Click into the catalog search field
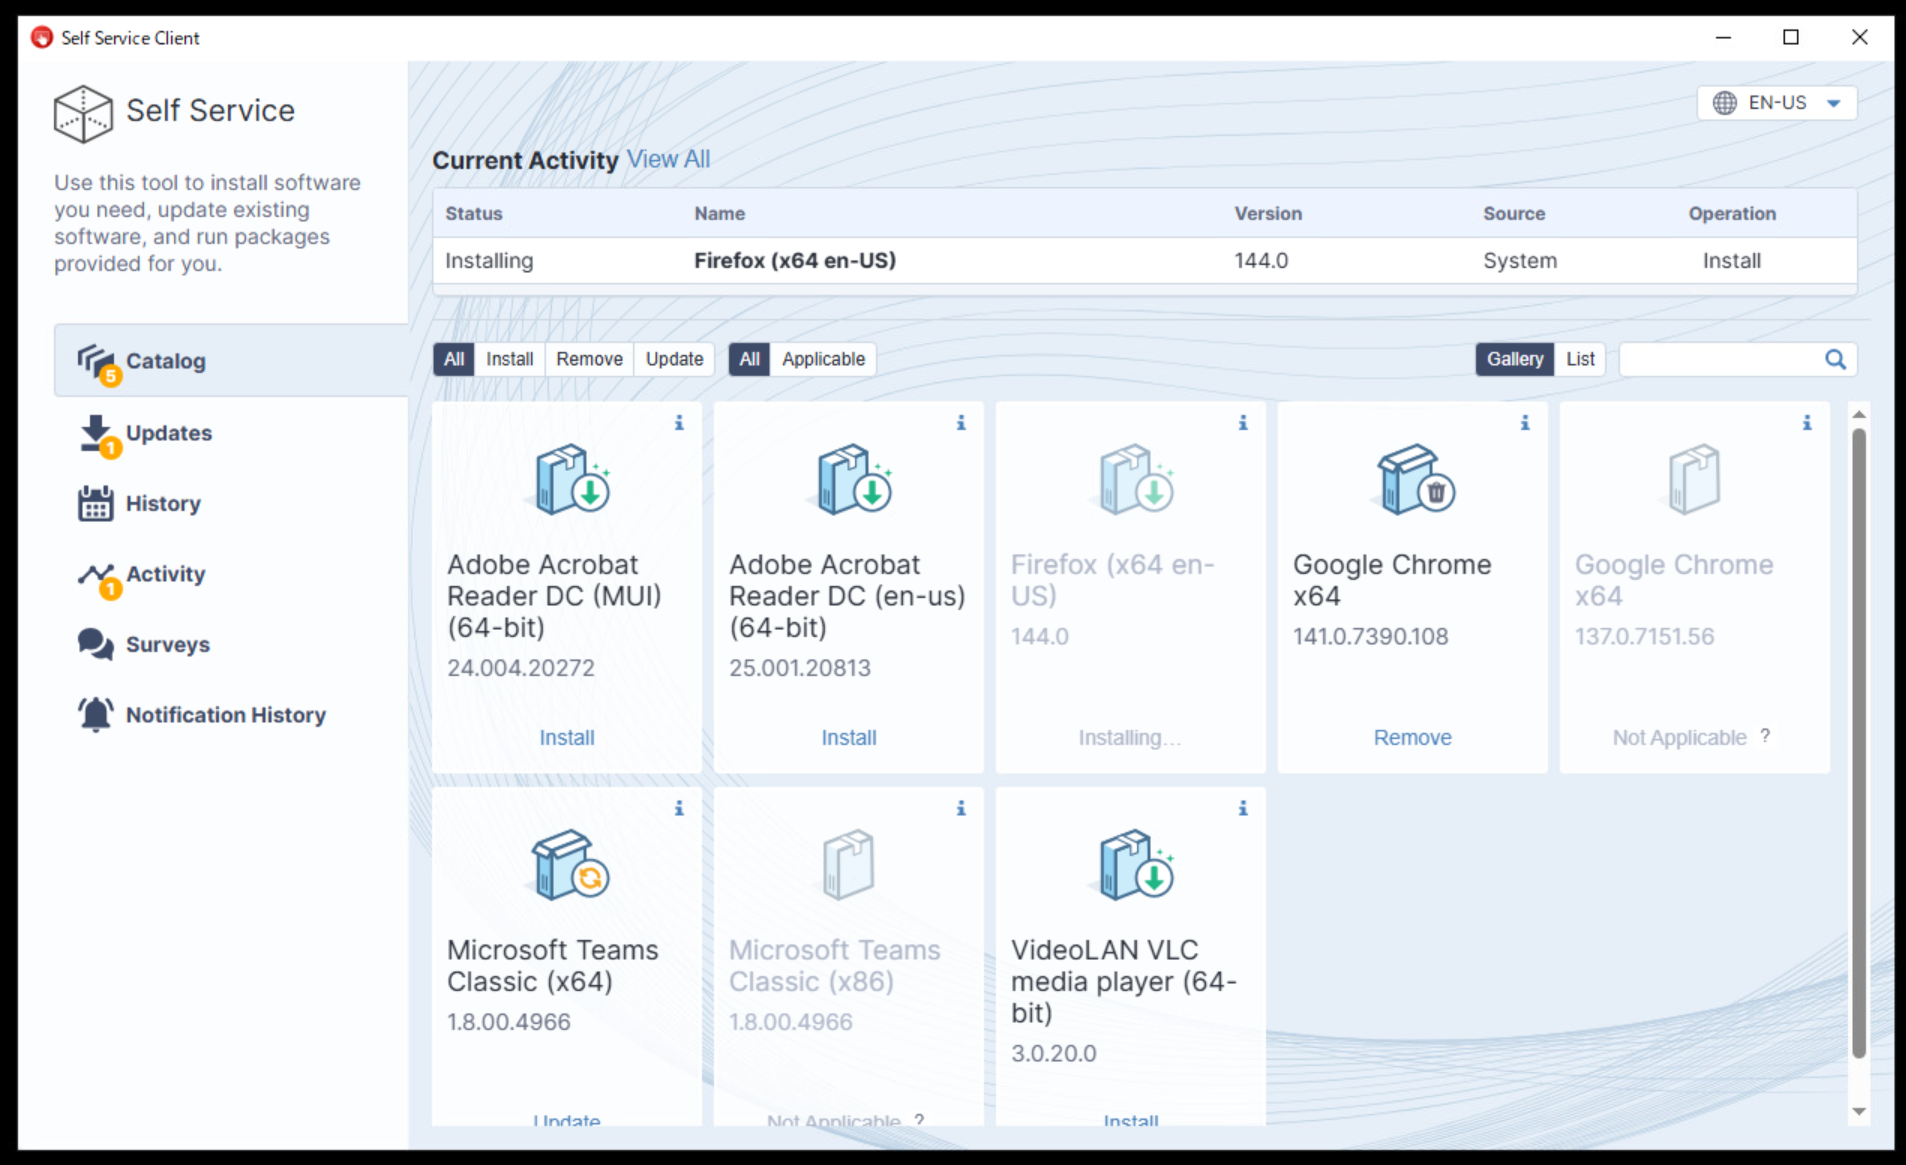 pos(1720,360)
